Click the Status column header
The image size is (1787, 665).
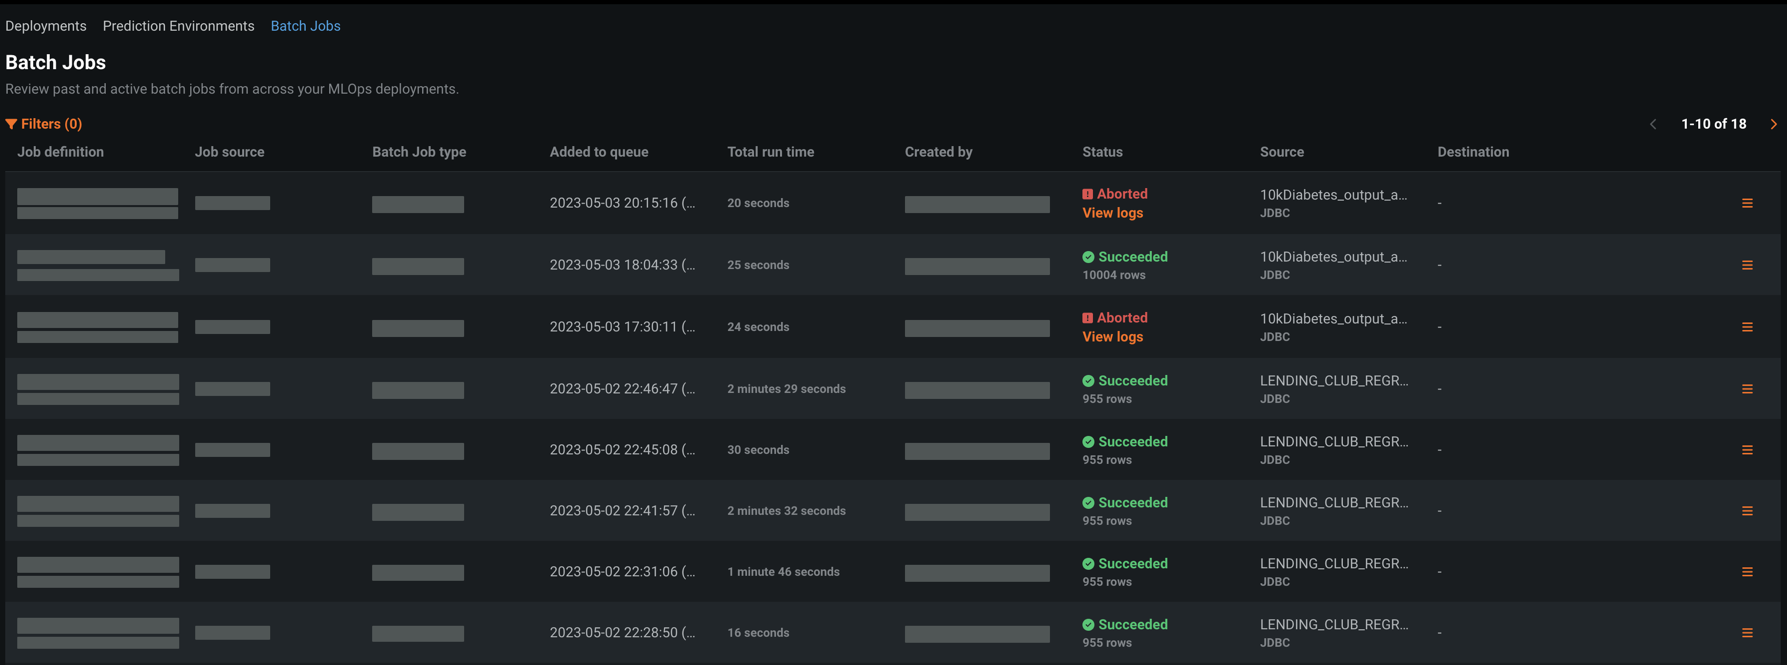1102,152
